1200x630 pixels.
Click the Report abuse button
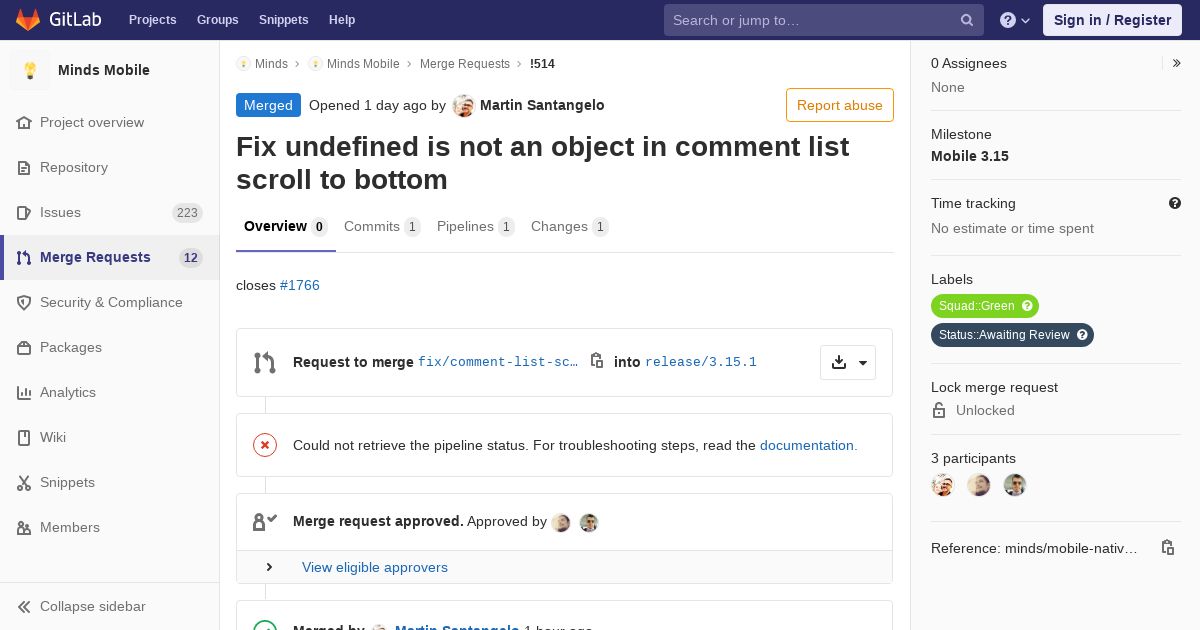840,105
